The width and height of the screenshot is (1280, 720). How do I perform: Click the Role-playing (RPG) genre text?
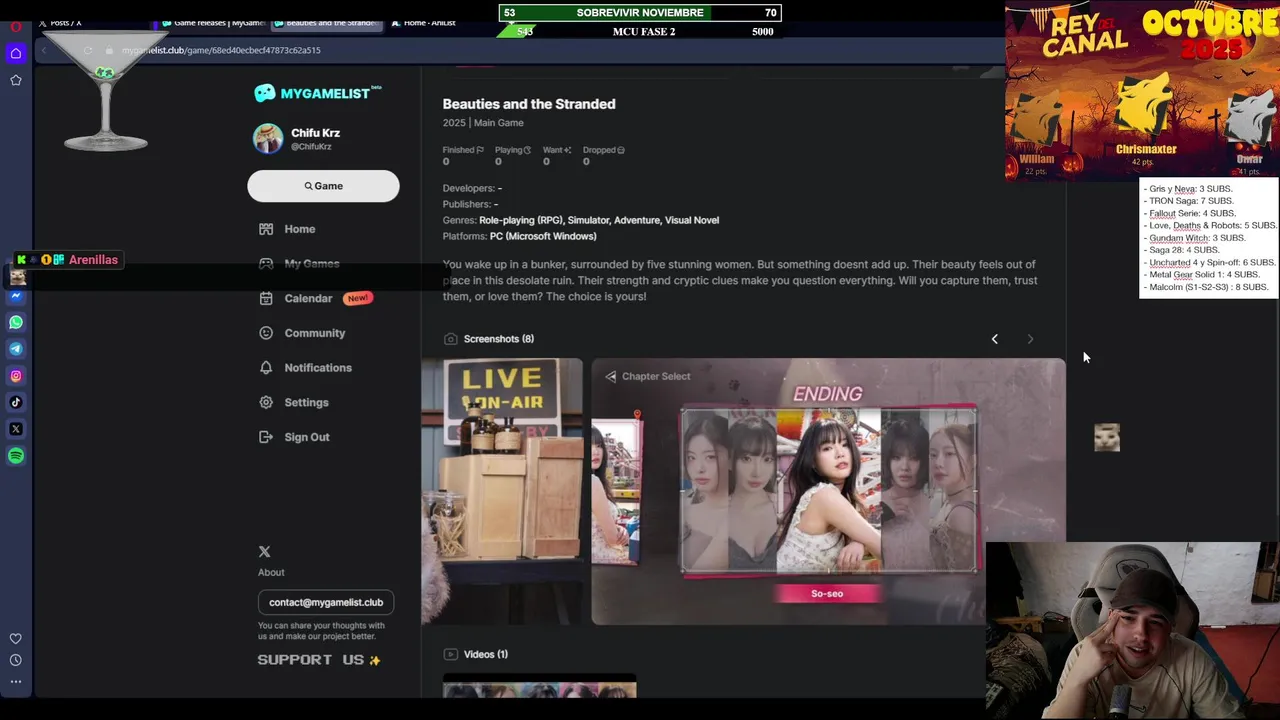click(x=521, y=220)
